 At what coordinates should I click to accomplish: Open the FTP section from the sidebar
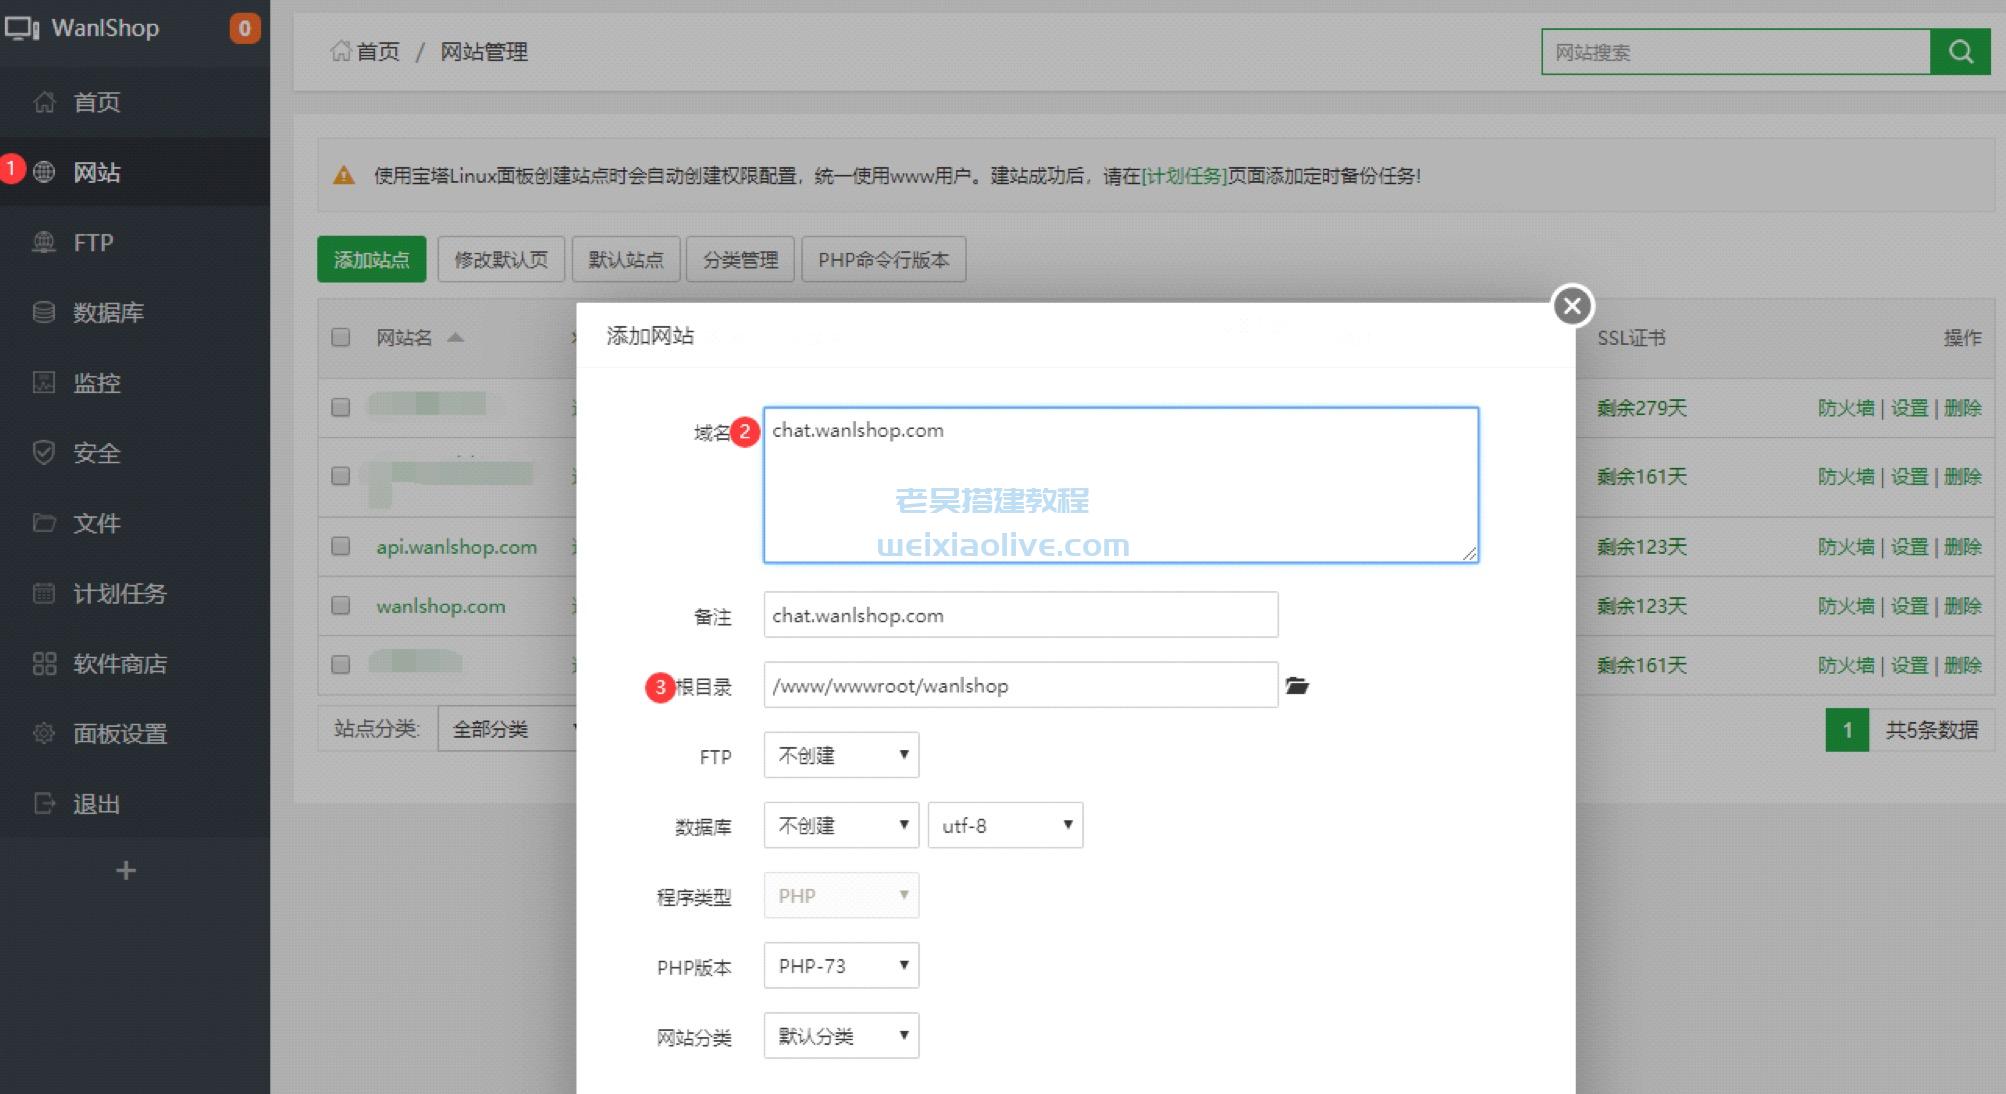pos(44,242)
